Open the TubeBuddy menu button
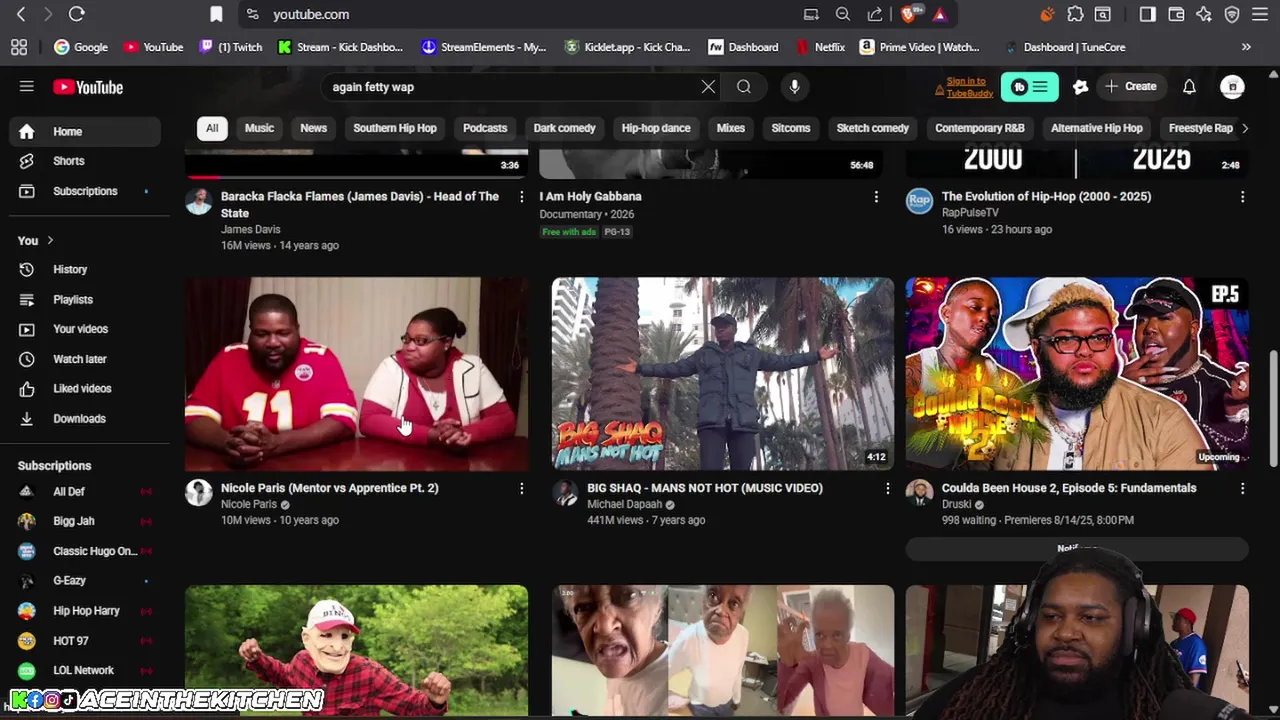Image resolution: width=1280 pixels, height=720 pixels. coord(1029,87)
